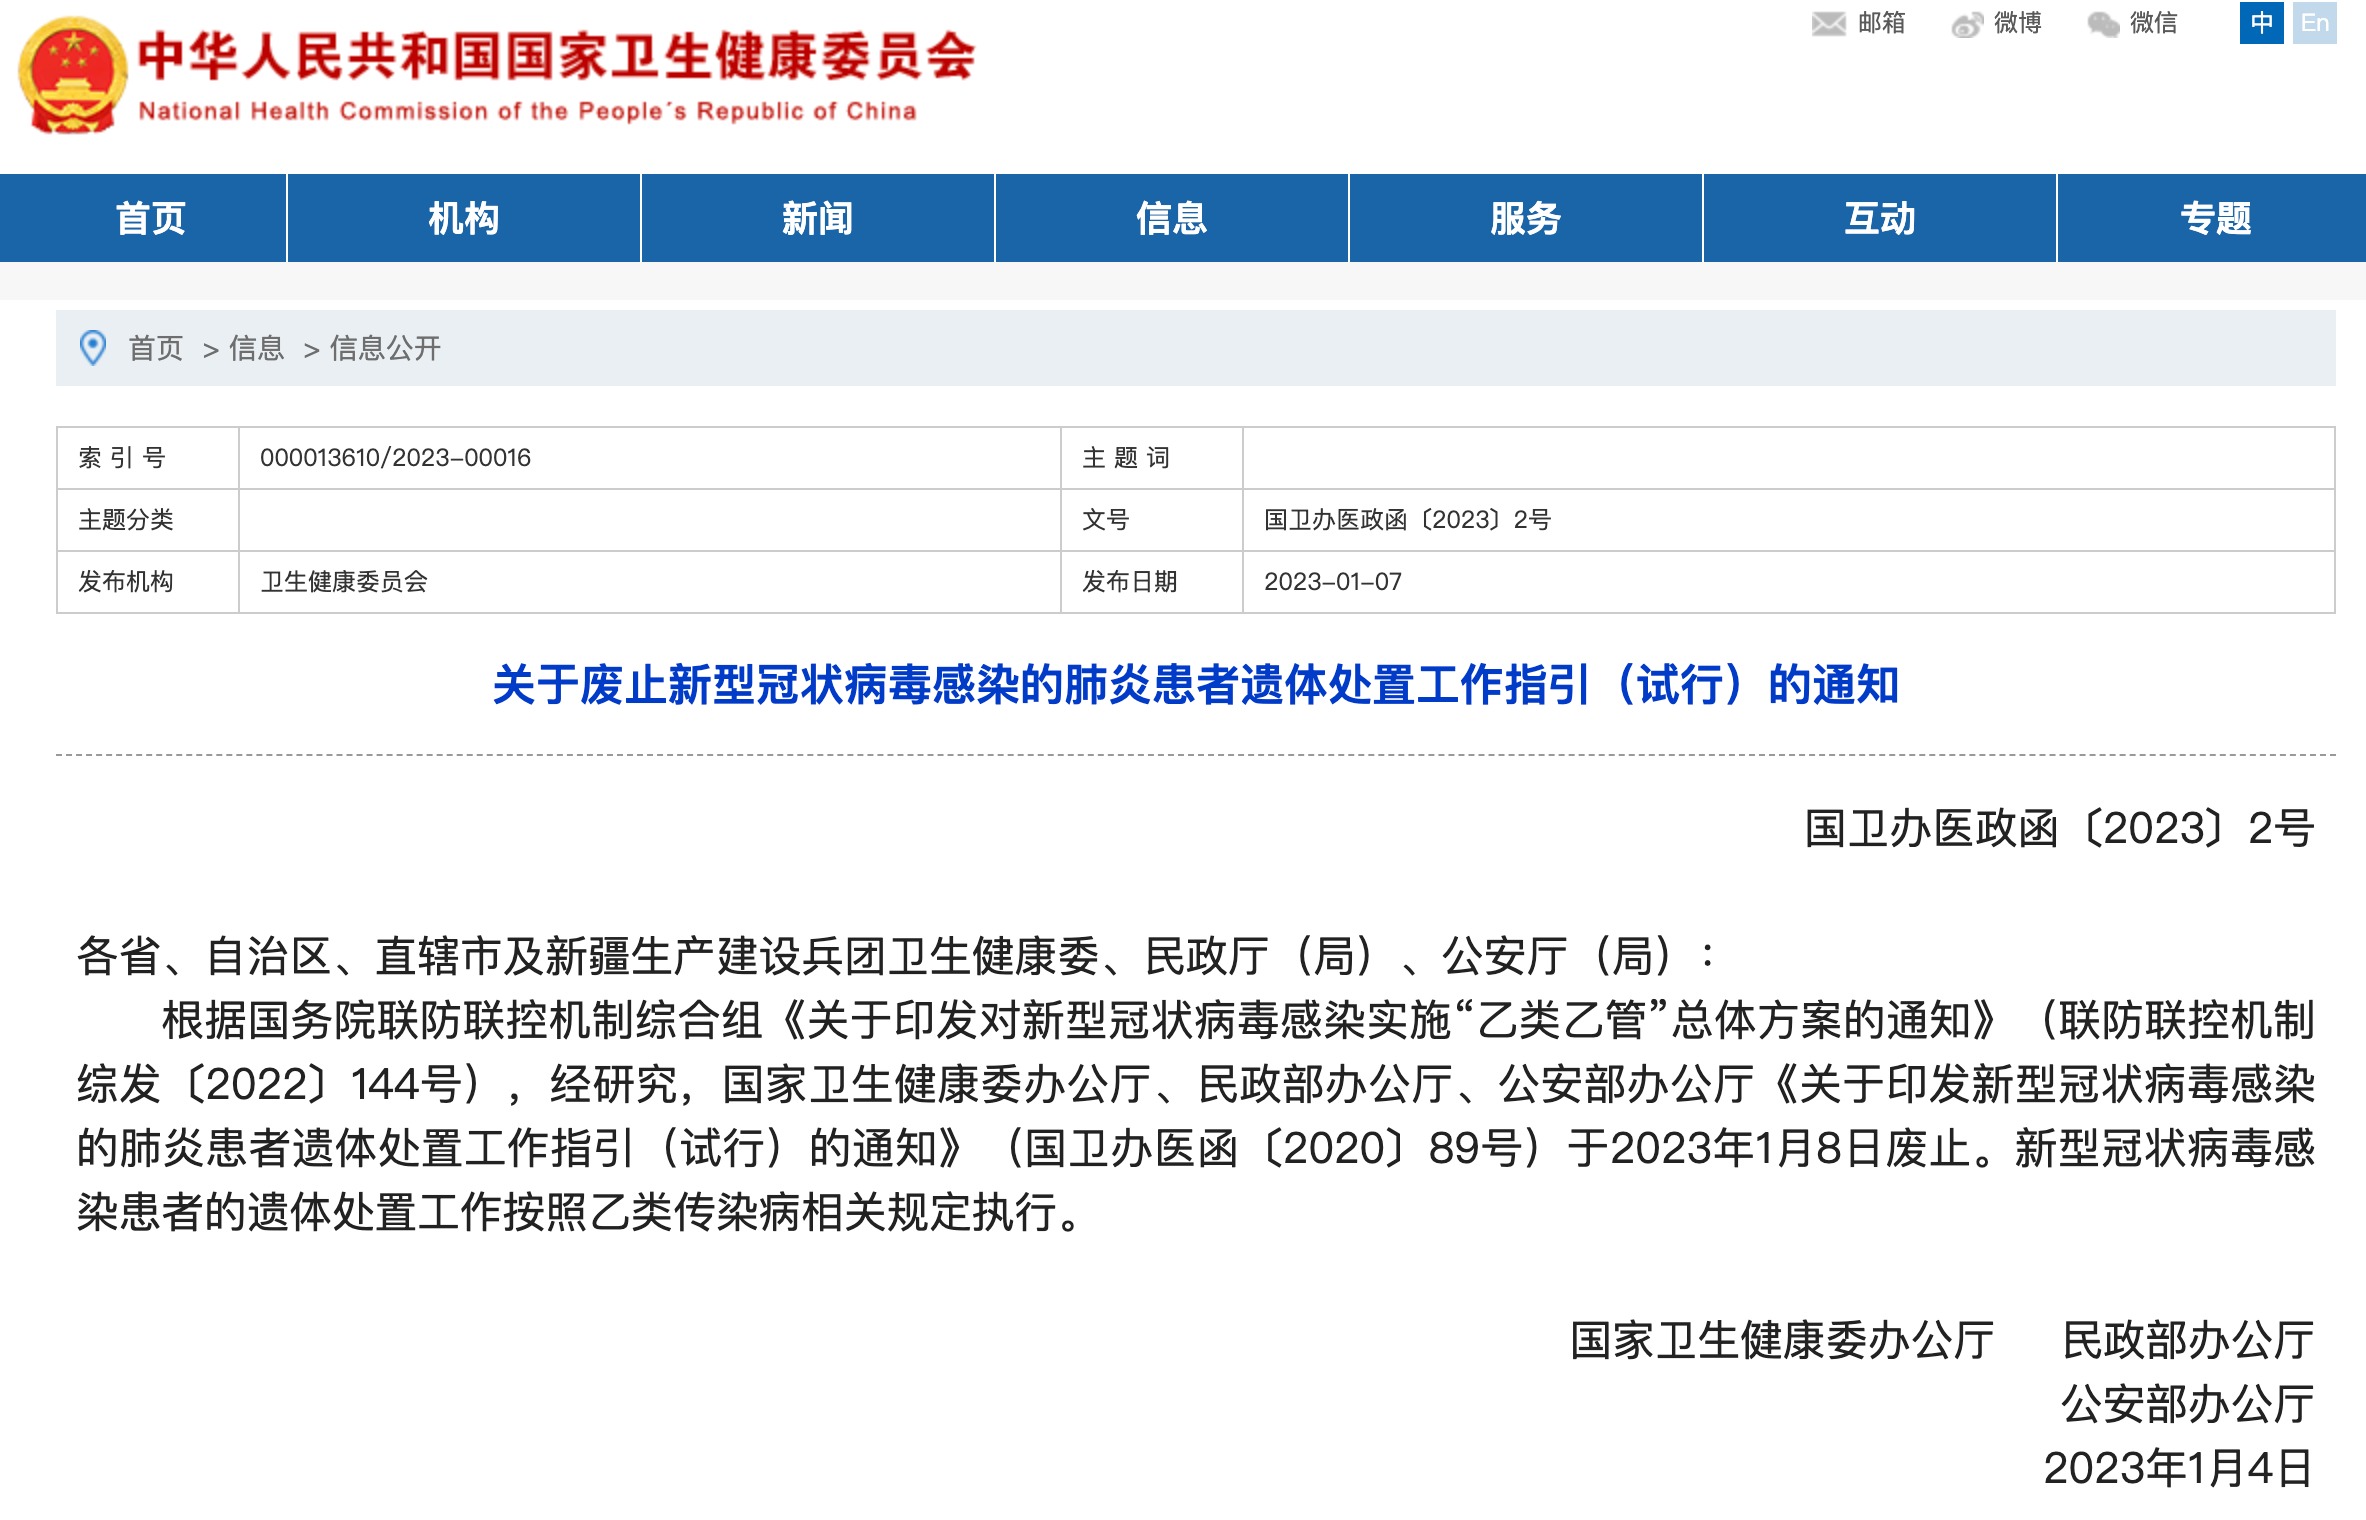Click 信息公开 breadcrumb link

[385, 348]
